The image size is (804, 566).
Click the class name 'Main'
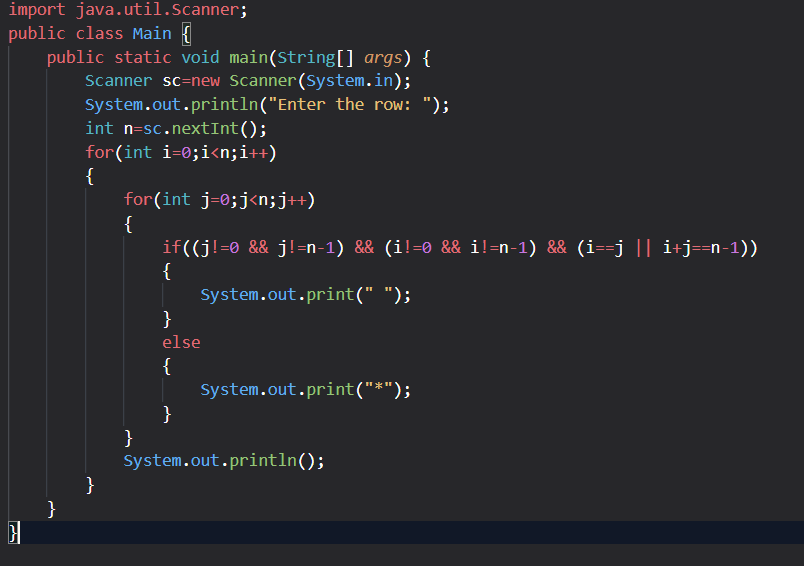pyautogui.click(x=152, y=34)
